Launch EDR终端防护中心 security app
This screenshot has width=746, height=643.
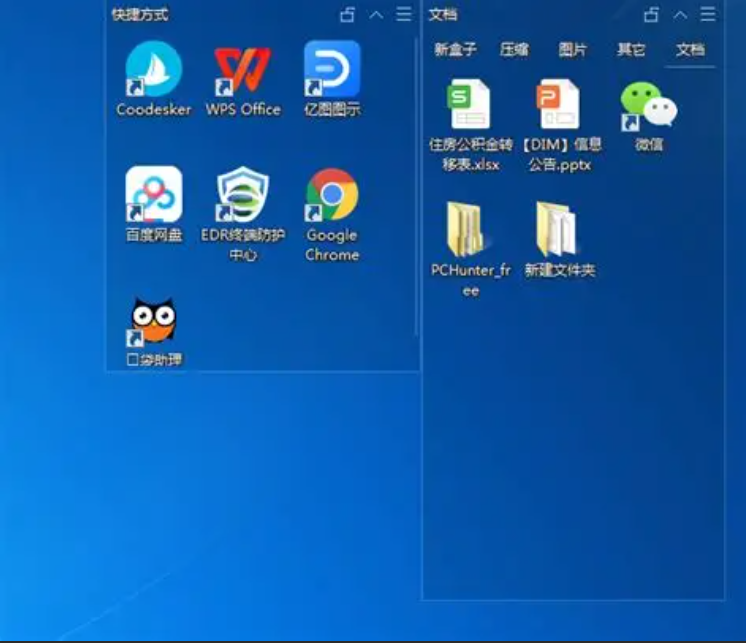pyautogui.click(x=242, y=196)
